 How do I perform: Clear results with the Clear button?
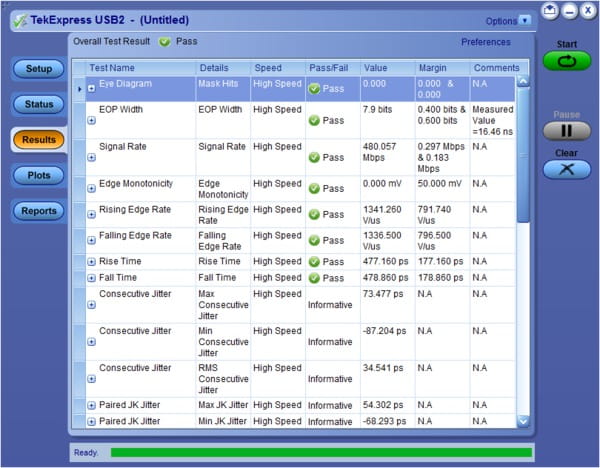(566, 169)
